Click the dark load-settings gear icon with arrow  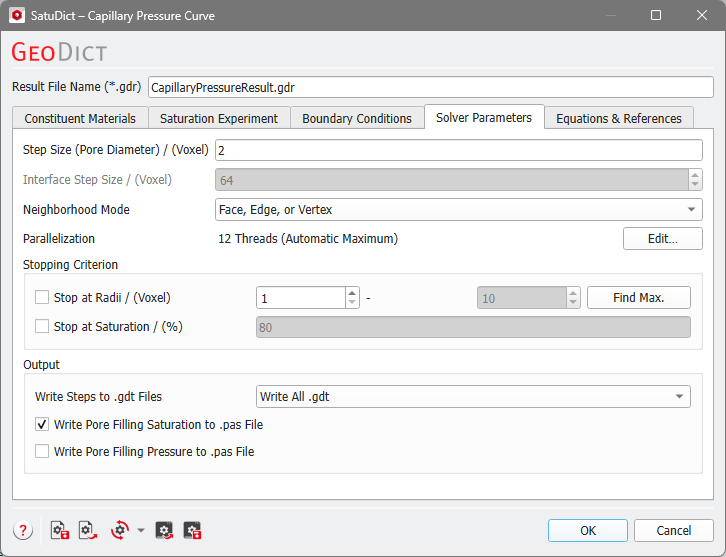[164, 530]
